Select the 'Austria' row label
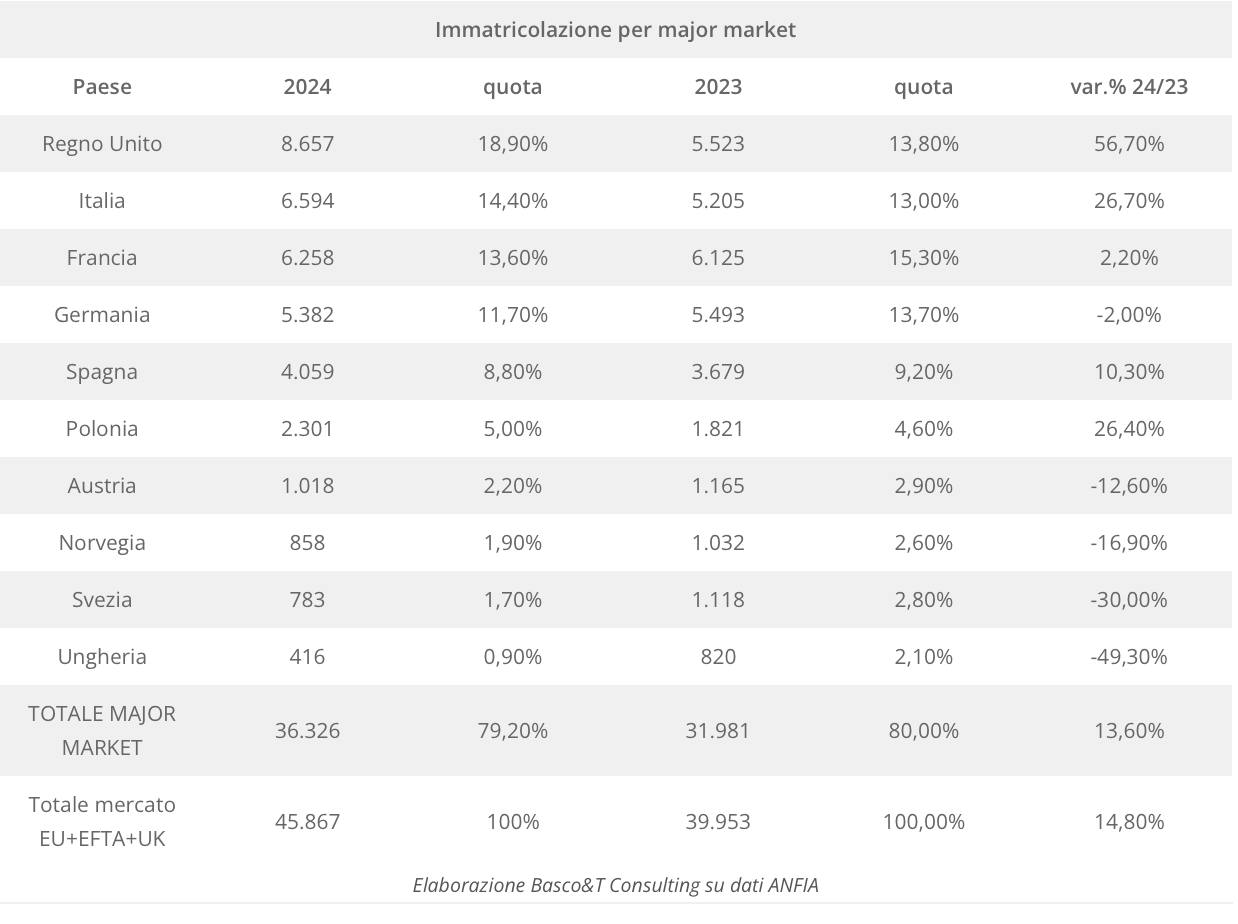The image size is (1238, 924). point(102,486)
